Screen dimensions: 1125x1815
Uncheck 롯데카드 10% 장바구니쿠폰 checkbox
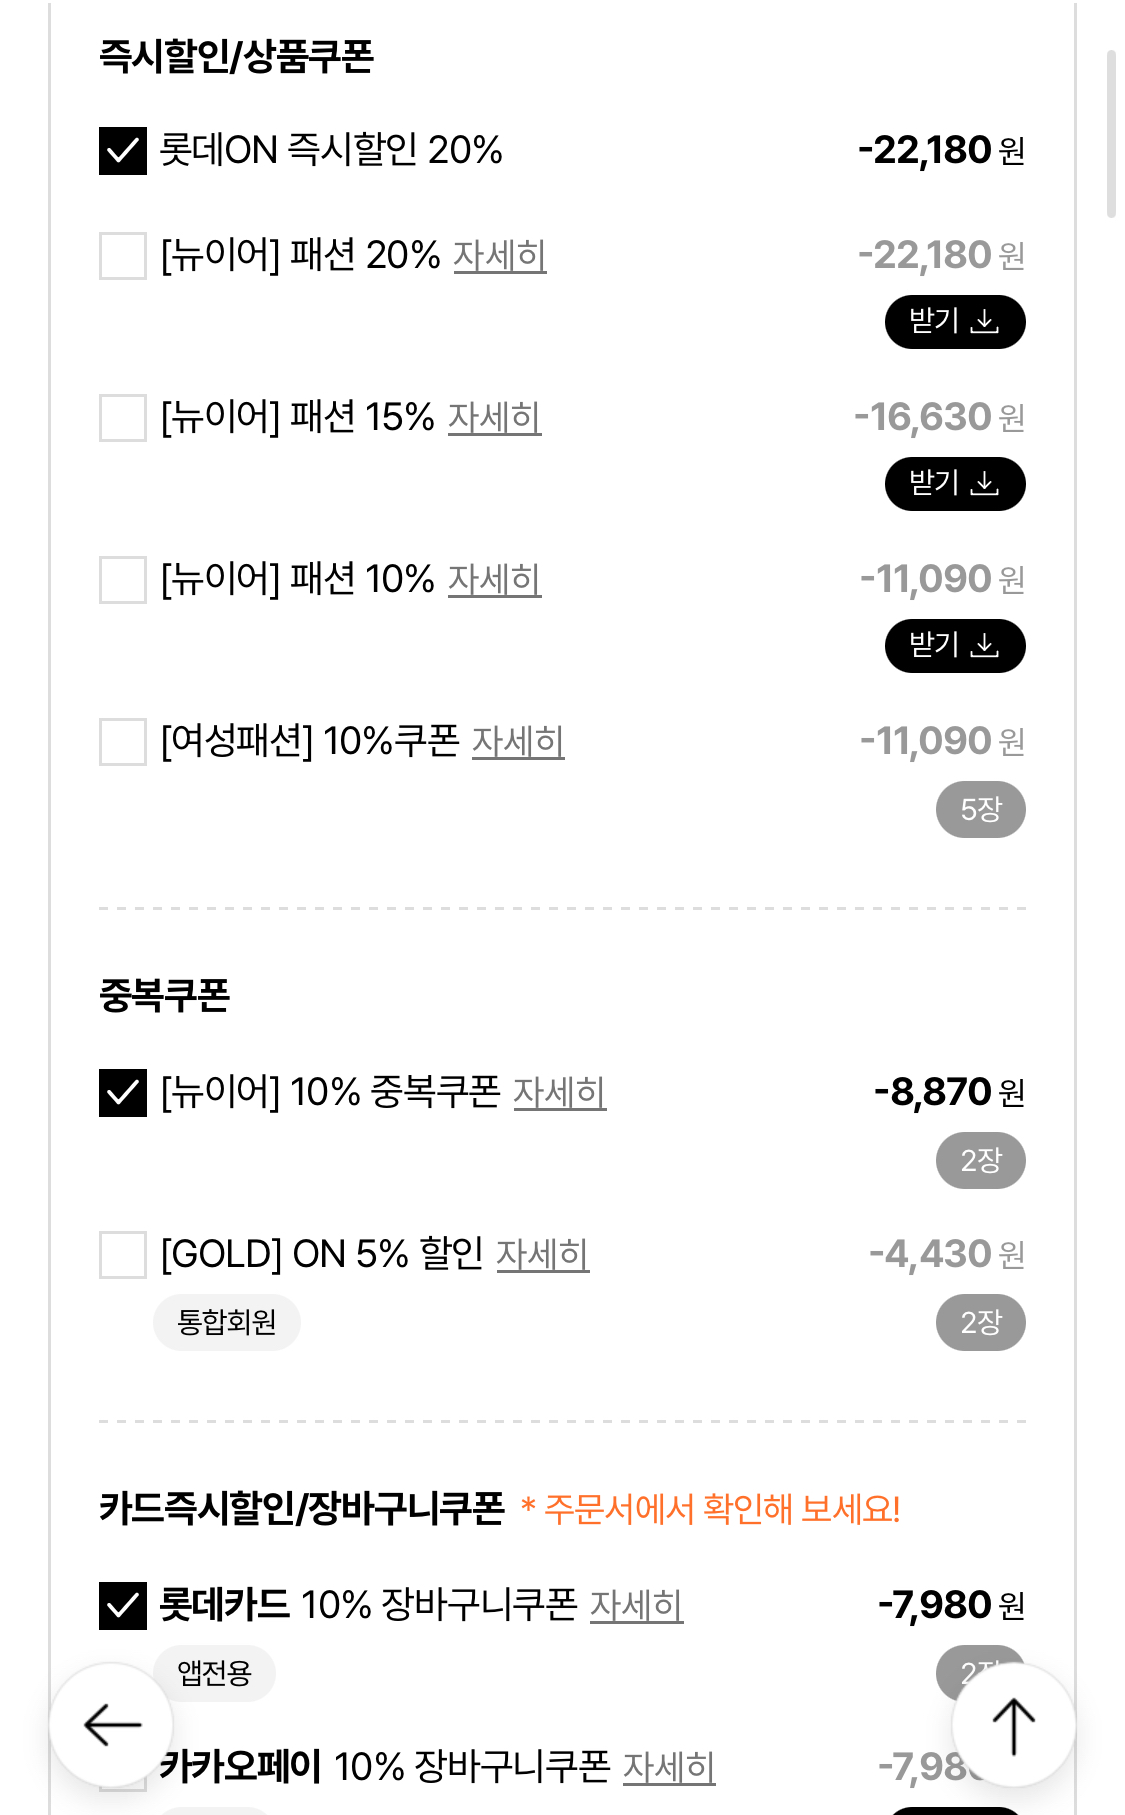(123, 1606)
